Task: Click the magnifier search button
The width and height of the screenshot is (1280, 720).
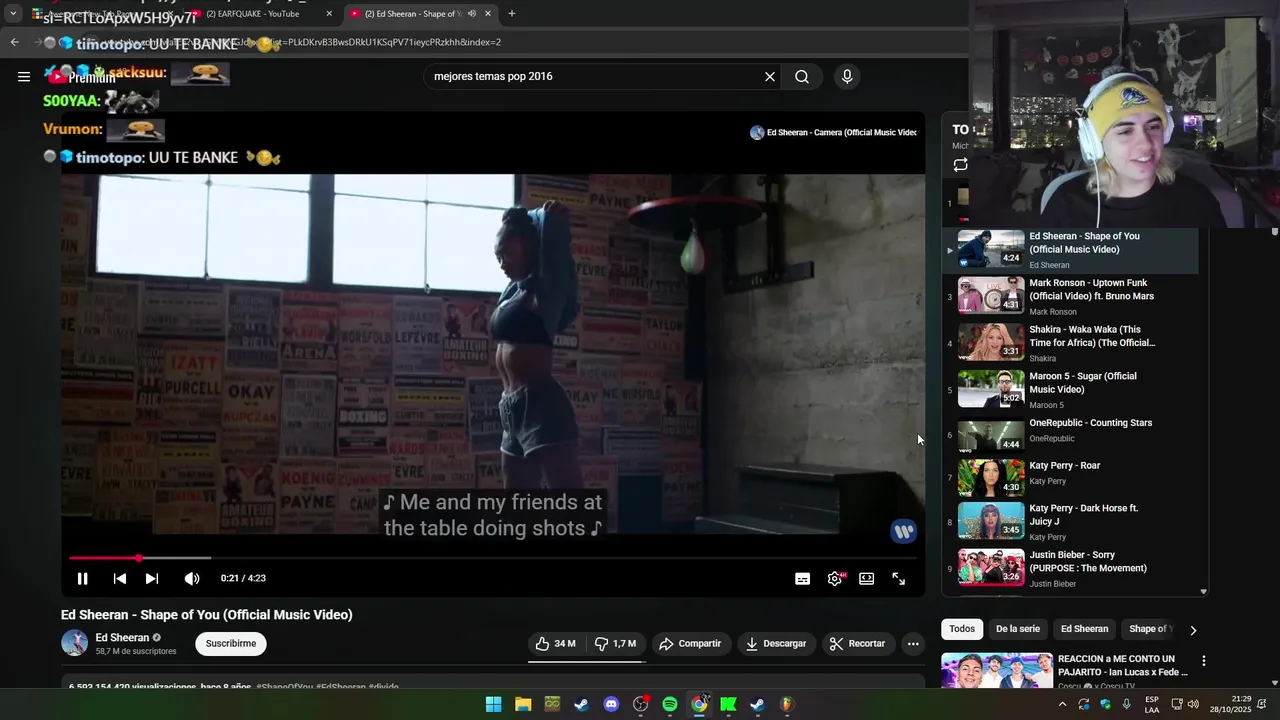Action: pos(802,76)
